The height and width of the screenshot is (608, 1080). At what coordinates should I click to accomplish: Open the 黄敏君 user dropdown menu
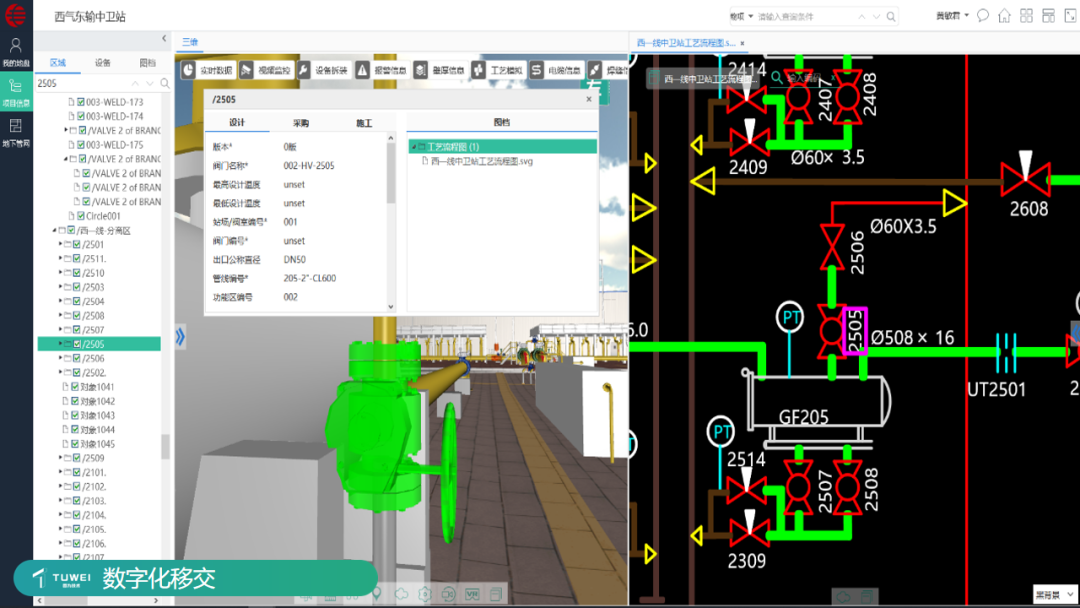click(950, 16)
